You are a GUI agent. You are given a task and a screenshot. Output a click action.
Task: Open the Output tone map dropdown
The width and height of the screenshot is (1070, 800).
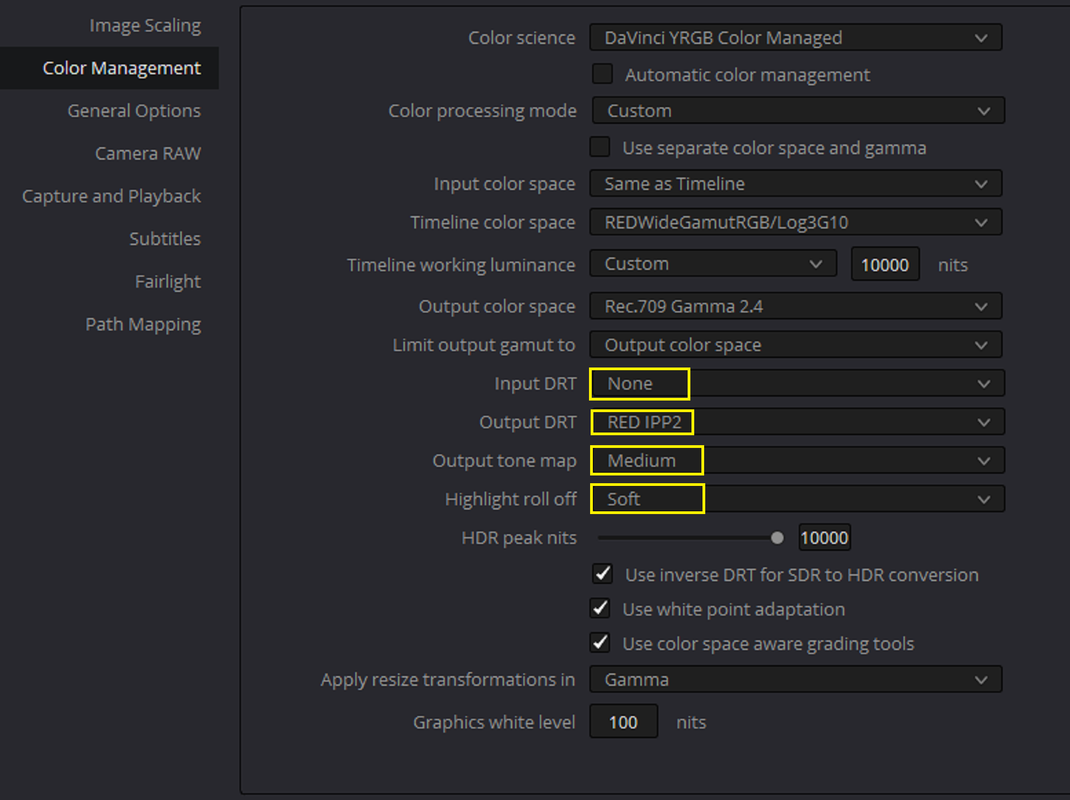click(x=798, y=461)
